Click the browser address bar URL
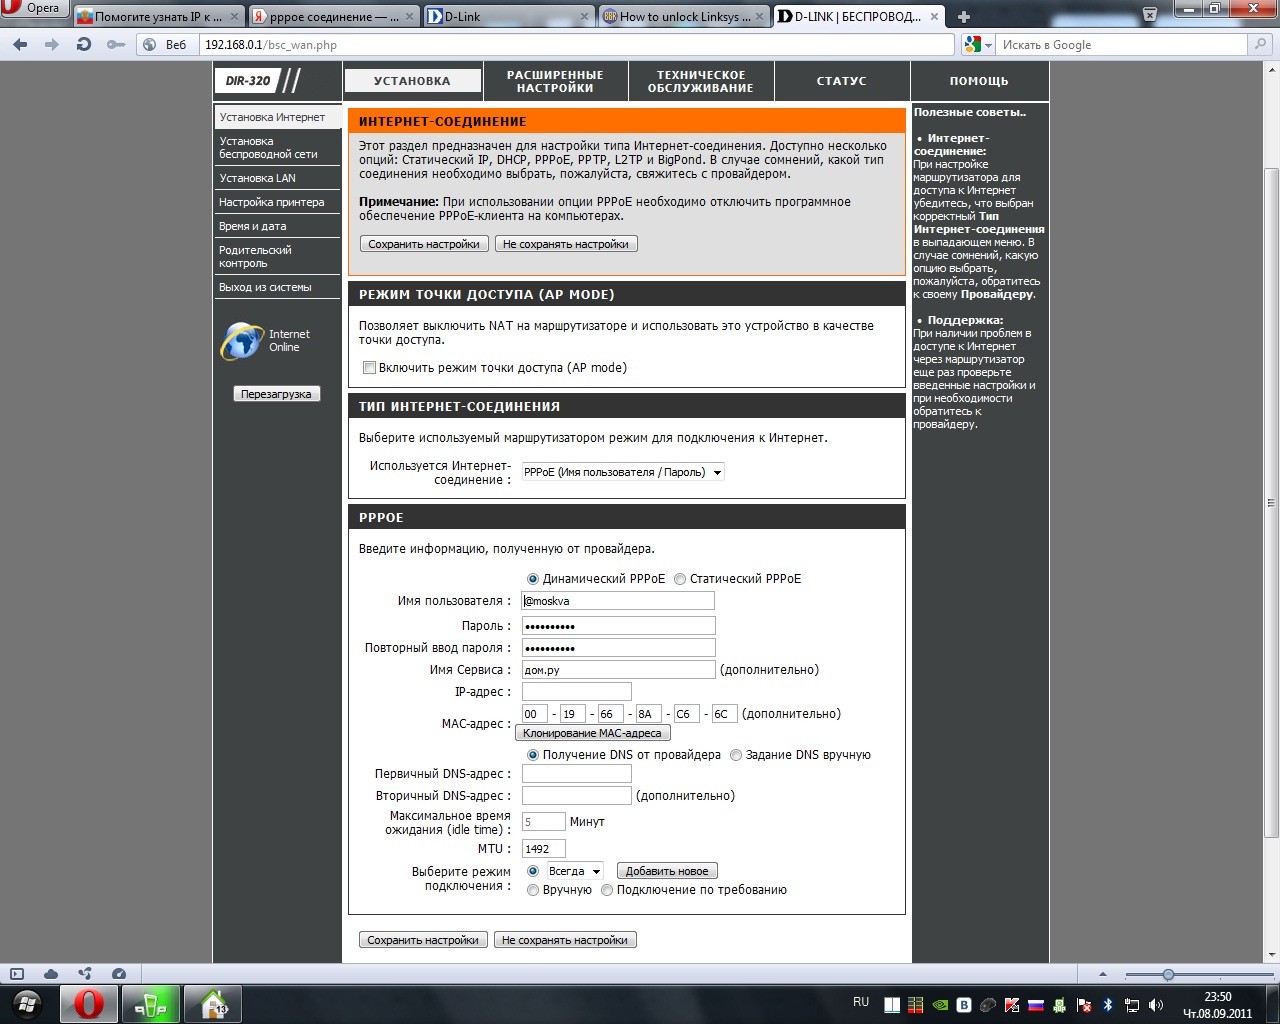The height and width of the screenshot is (1024, 1280). point(577,45)
